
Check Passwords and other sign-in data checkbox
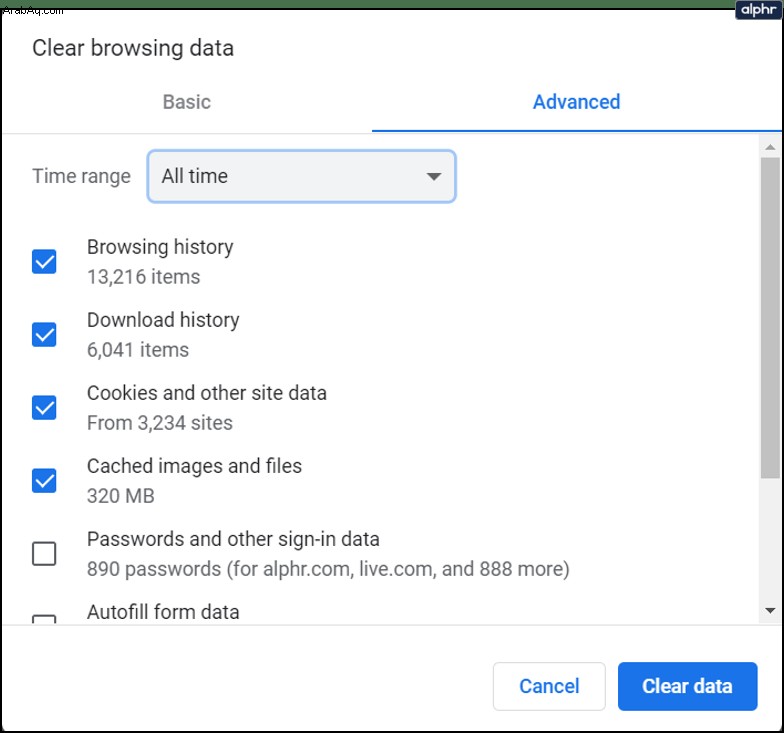(44, 554)
